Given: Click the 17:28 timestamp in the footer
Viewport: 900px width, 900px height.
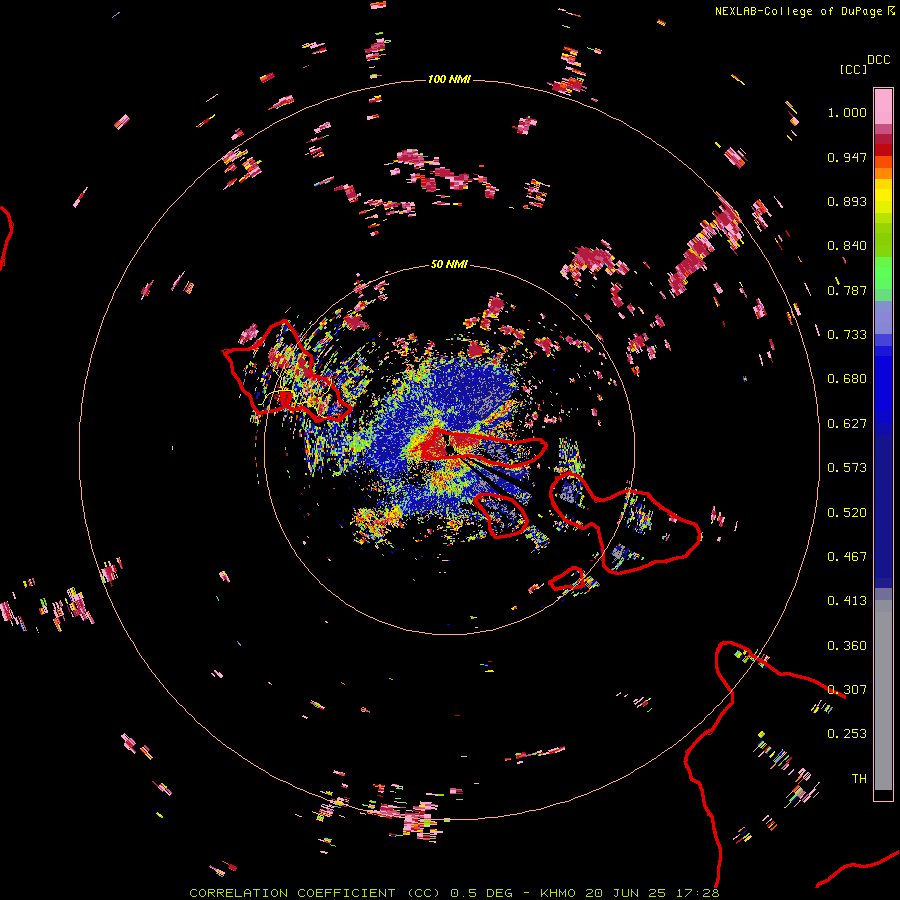Looking at the screenshot, I should (x=697, y=893).
